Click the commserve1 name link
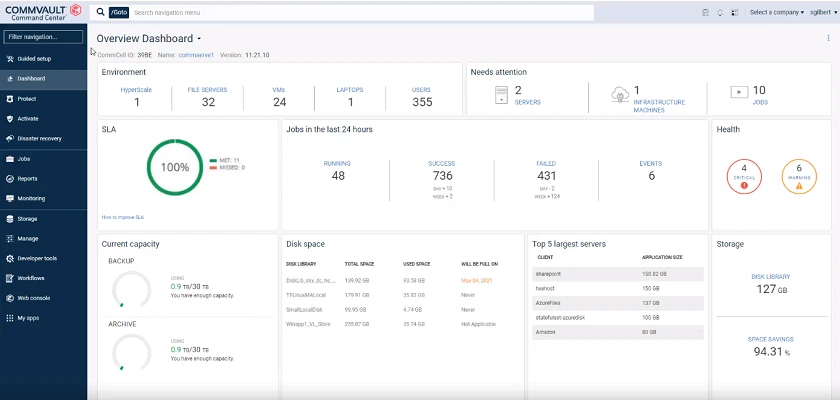Viewport: 840px width, 400px height. (196, 55)
